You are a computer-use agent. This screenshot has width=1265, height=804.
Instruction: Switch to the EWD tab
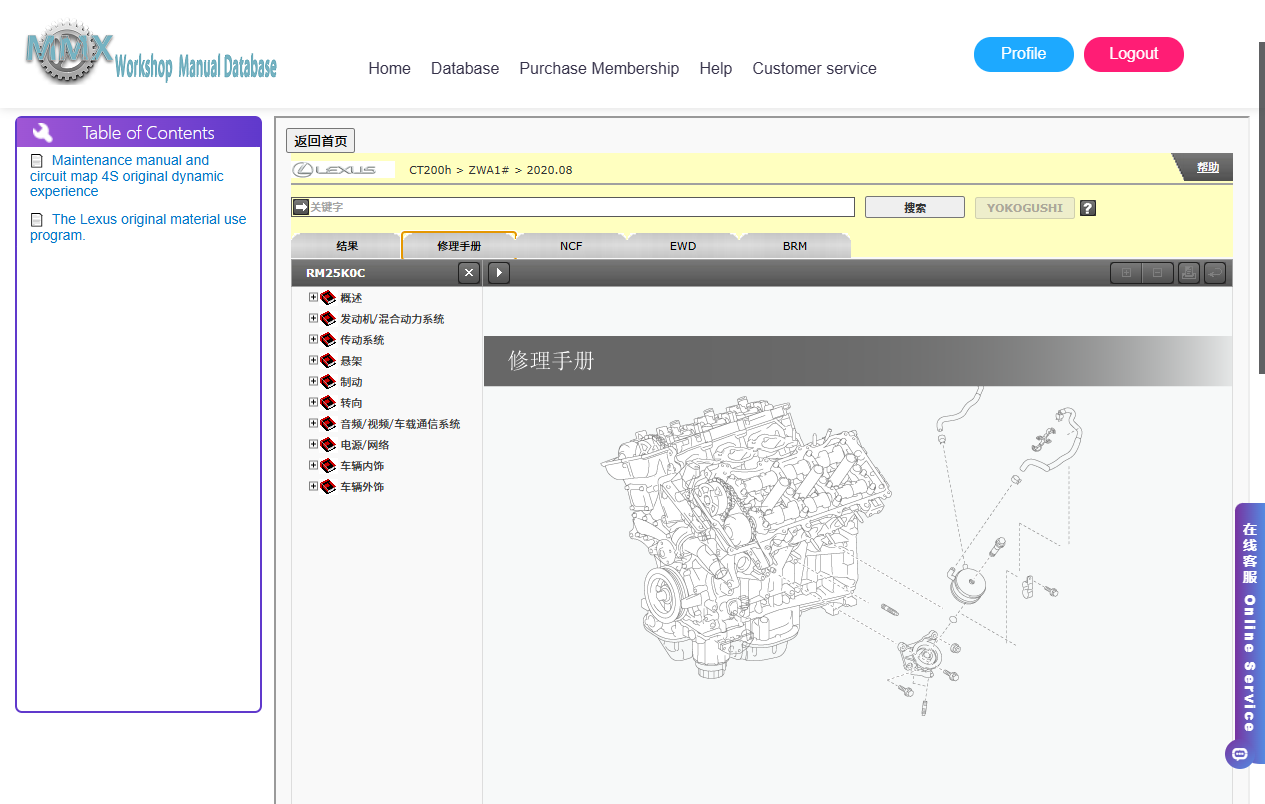click(x=683, y=246)
